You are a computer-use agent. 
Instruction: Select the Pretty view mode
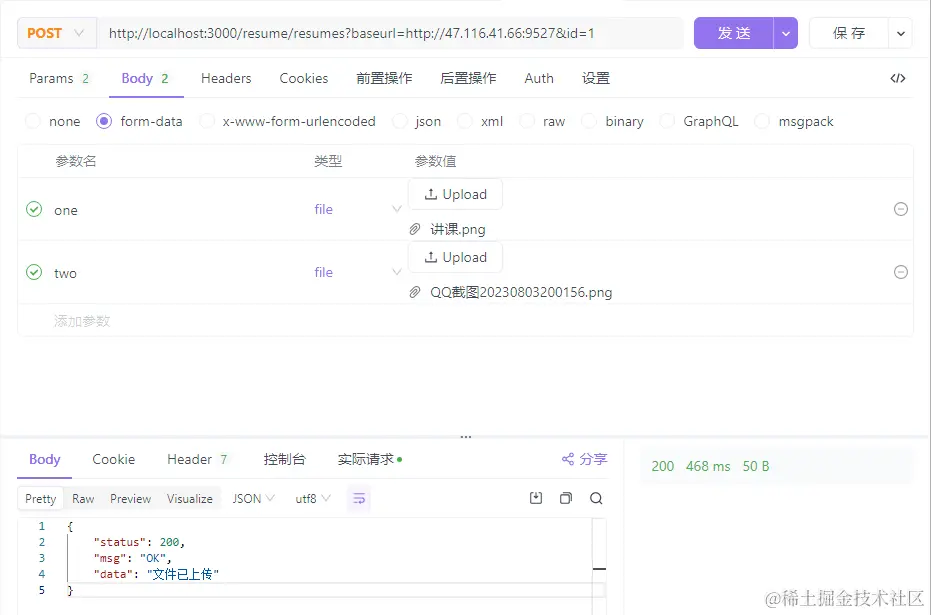[x=40, y=499]
